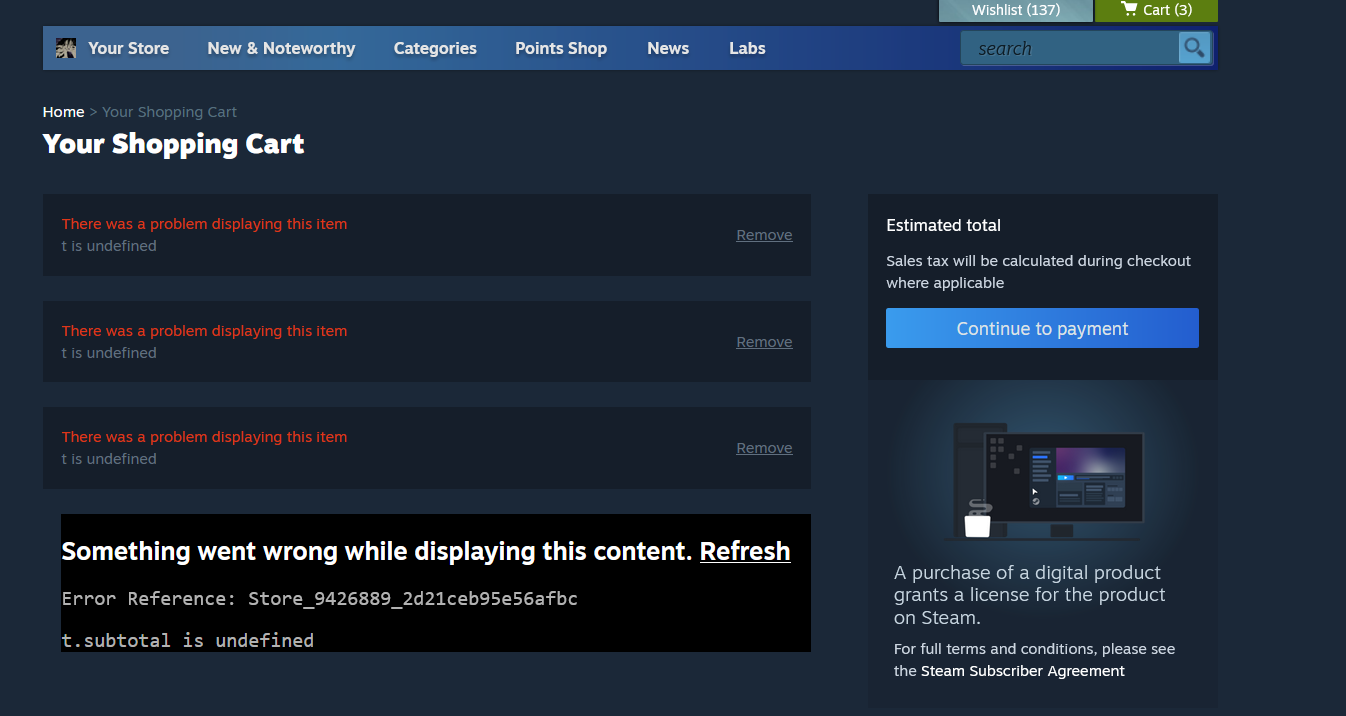Go to Points Shop
Screen dimensions: 1346x716
pos(561,48)
